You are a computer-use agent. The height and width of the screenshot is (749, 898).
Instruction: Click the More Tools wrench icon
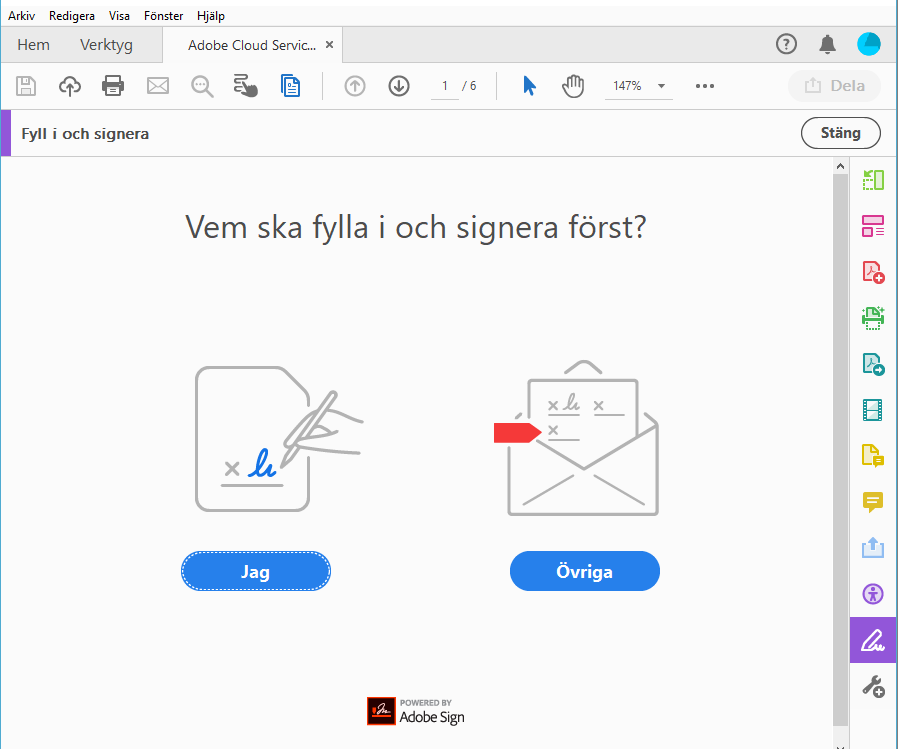pos(872,686)
